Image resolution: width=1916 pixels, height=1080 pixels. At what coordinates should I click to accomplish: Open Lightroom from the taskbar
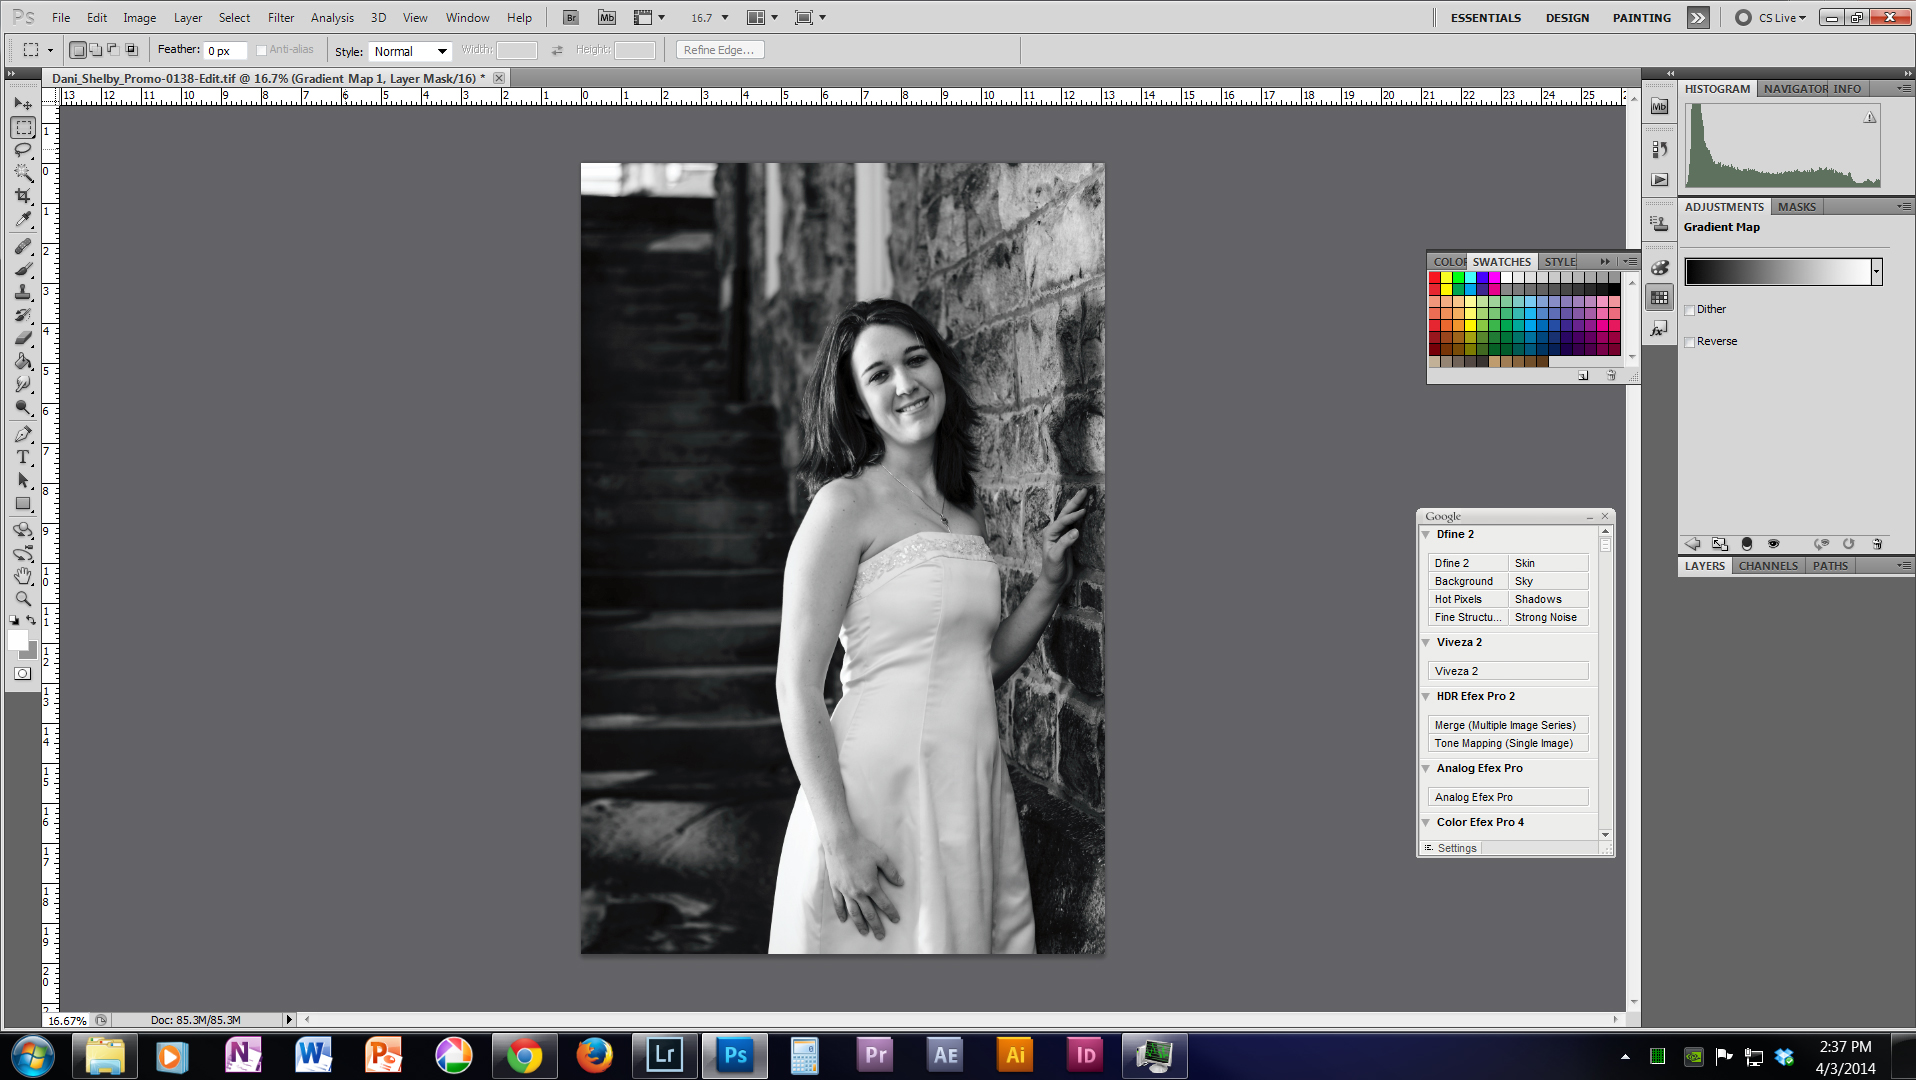tap(665, 1055)
